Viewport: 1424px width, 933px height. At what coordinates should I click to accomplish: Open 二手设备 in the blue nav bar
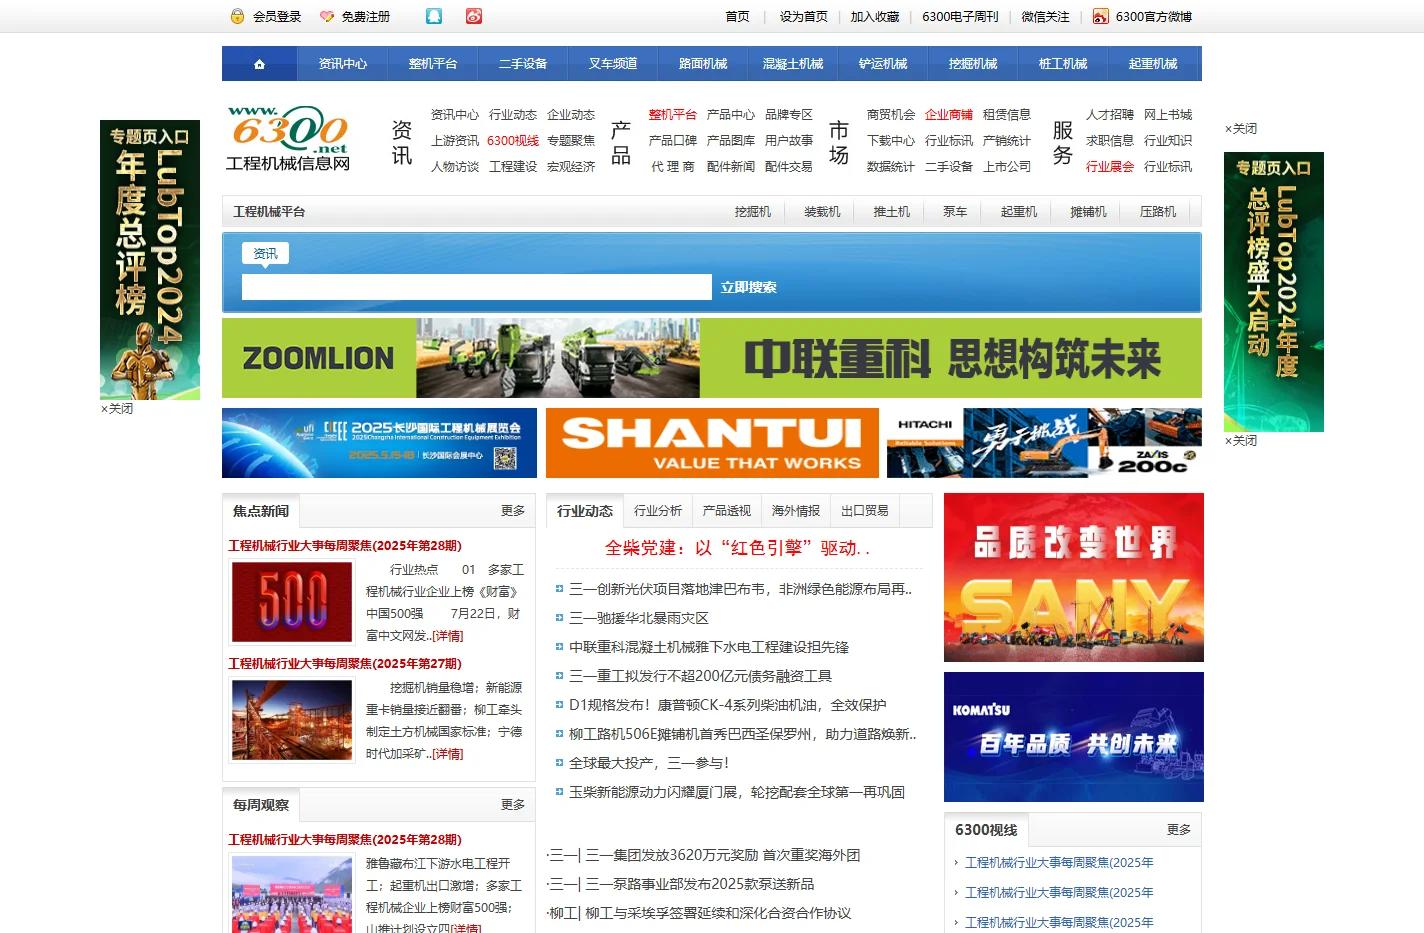coord(523,64)
